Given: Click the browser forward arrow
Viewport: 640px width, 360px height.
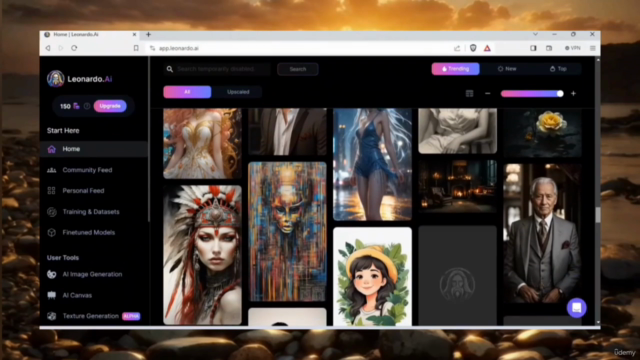Looking at the screenshot, I should coord(61,48).
